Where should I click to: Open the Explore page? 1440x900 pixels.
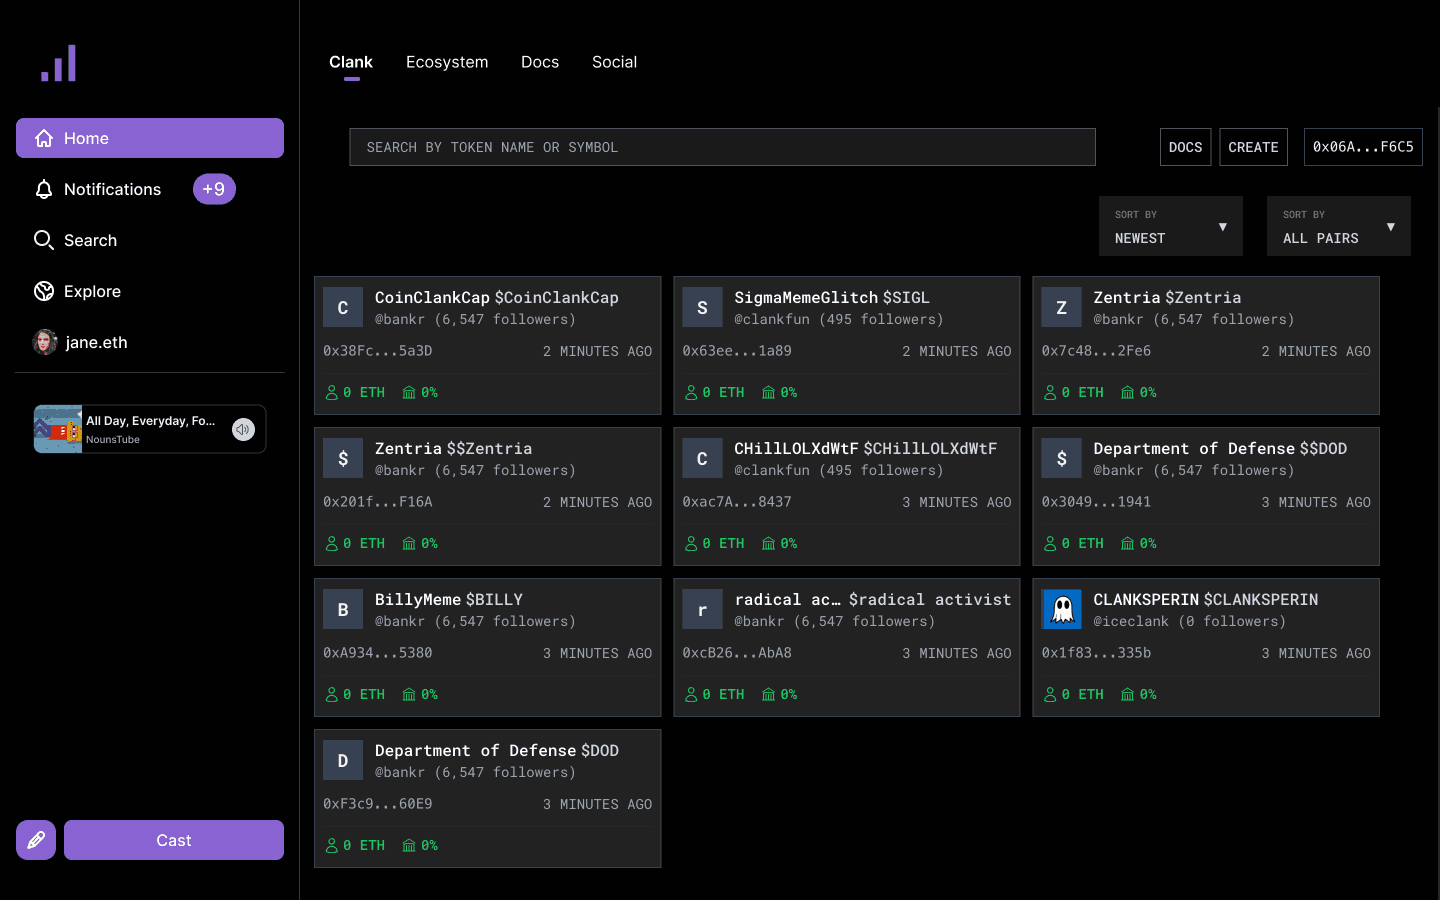click(x=92, y=291)
